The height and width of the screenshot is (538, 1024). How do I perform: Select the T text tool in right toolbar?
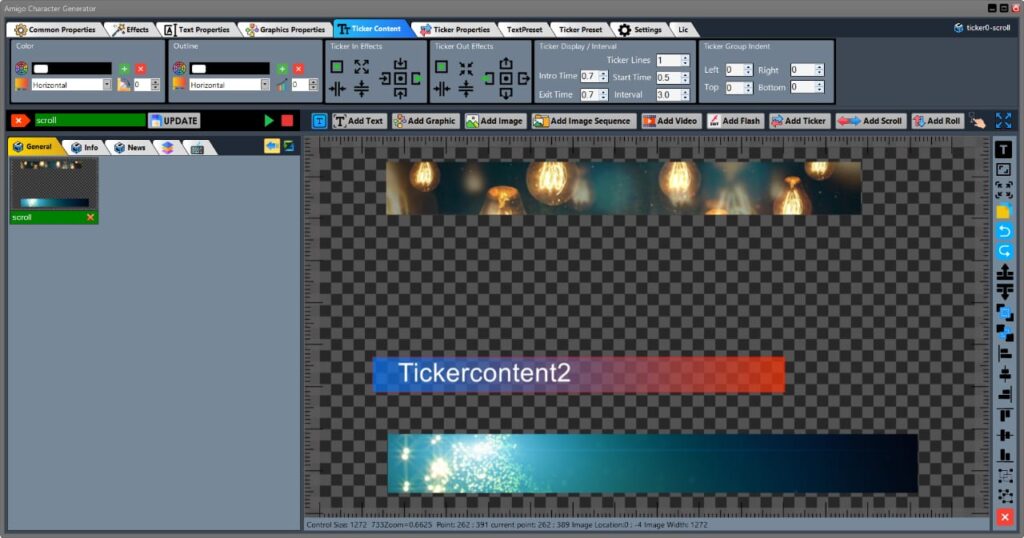(1004, 150)
